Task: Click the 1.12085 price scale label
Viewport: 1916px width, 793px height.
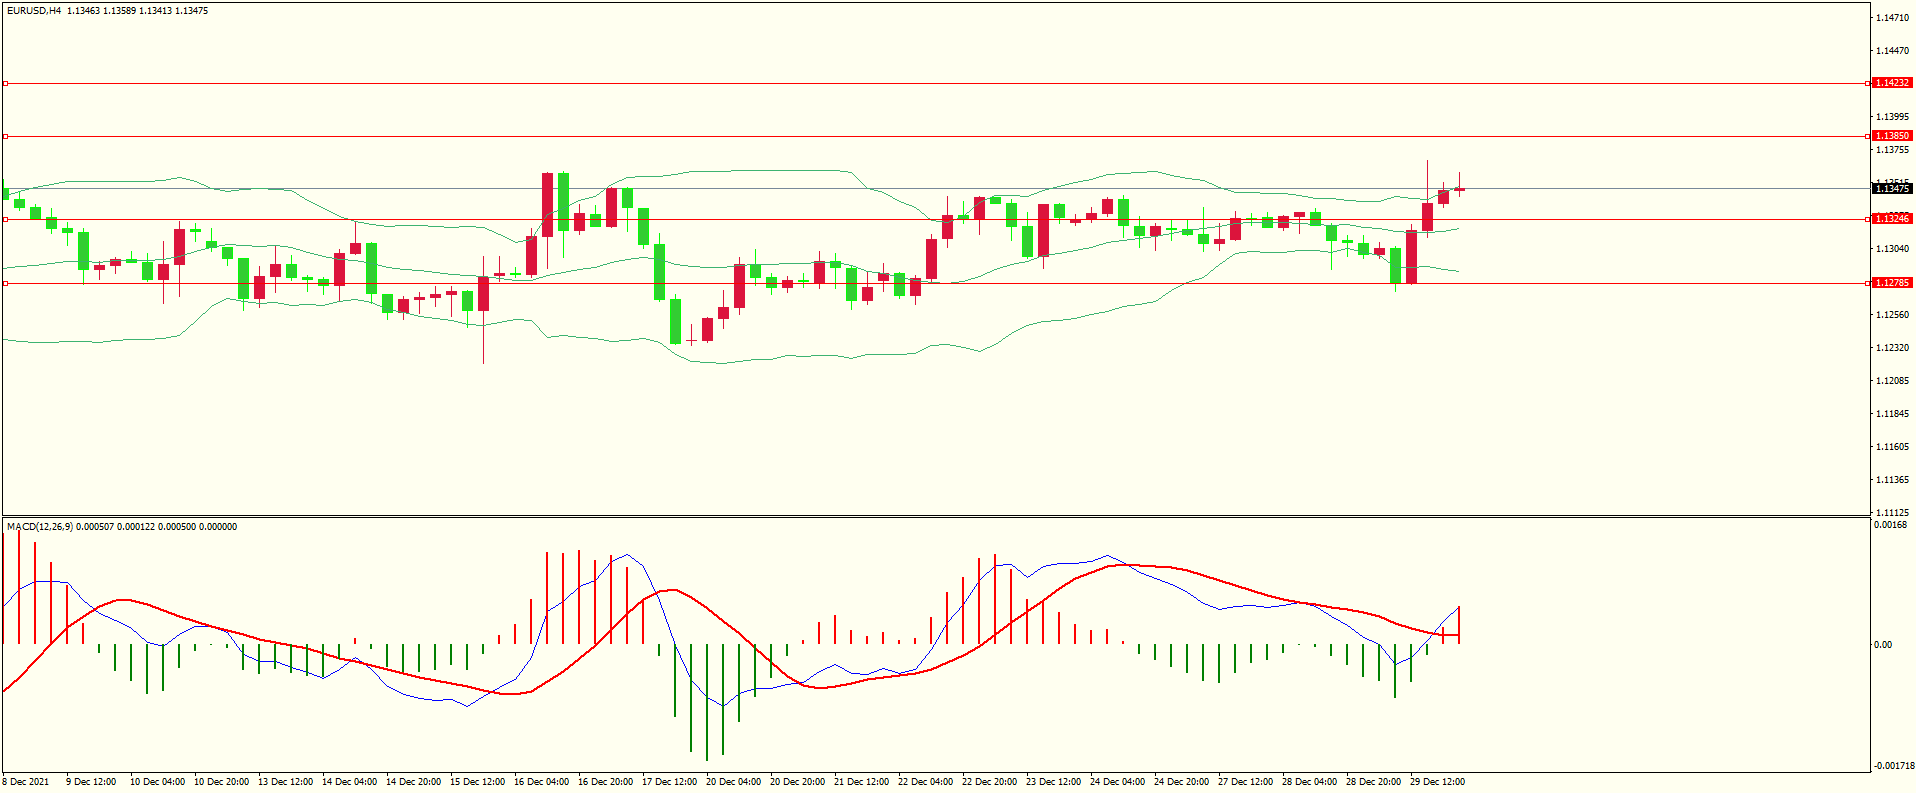Action: (1892, 381)
